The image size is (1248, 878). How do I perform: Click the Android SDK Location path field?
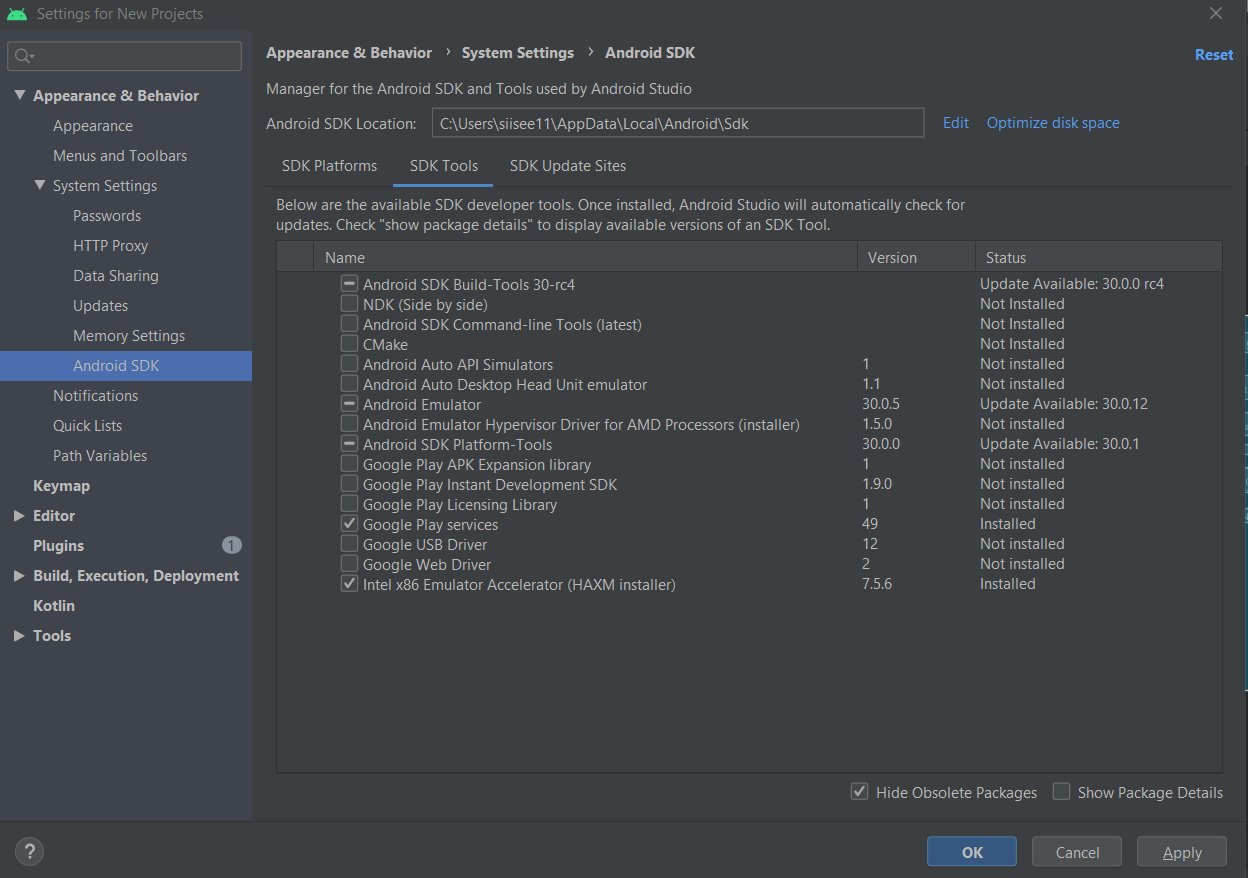pos(678,123)
